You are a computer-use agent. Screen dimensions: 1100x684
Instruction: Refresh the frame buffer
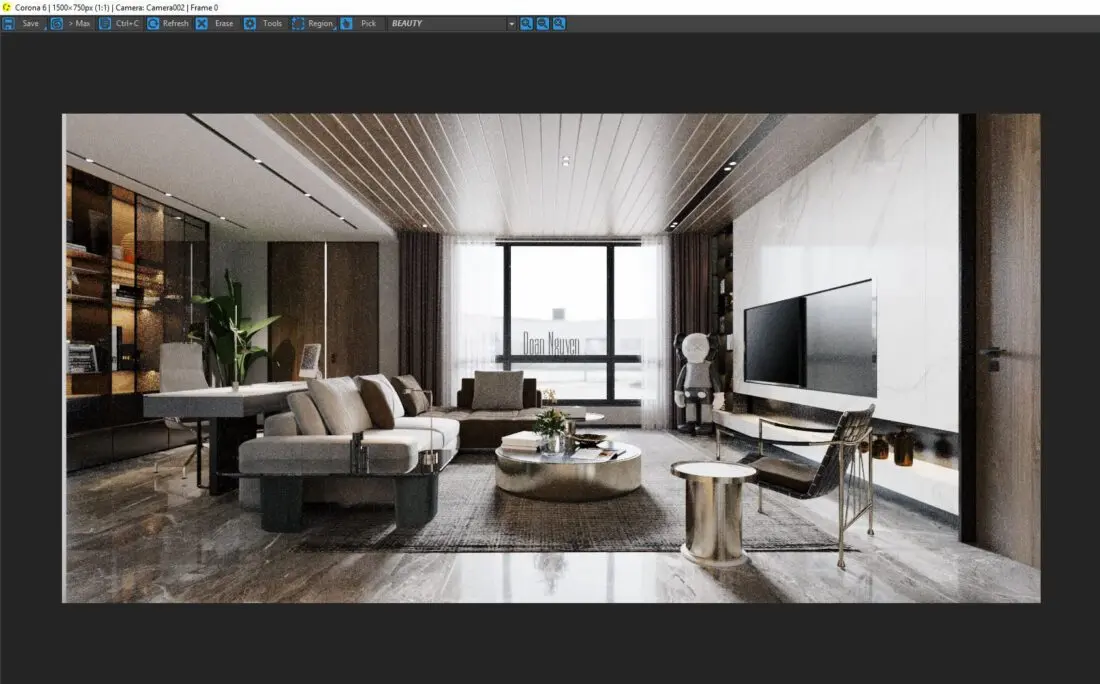click(168, 23)
